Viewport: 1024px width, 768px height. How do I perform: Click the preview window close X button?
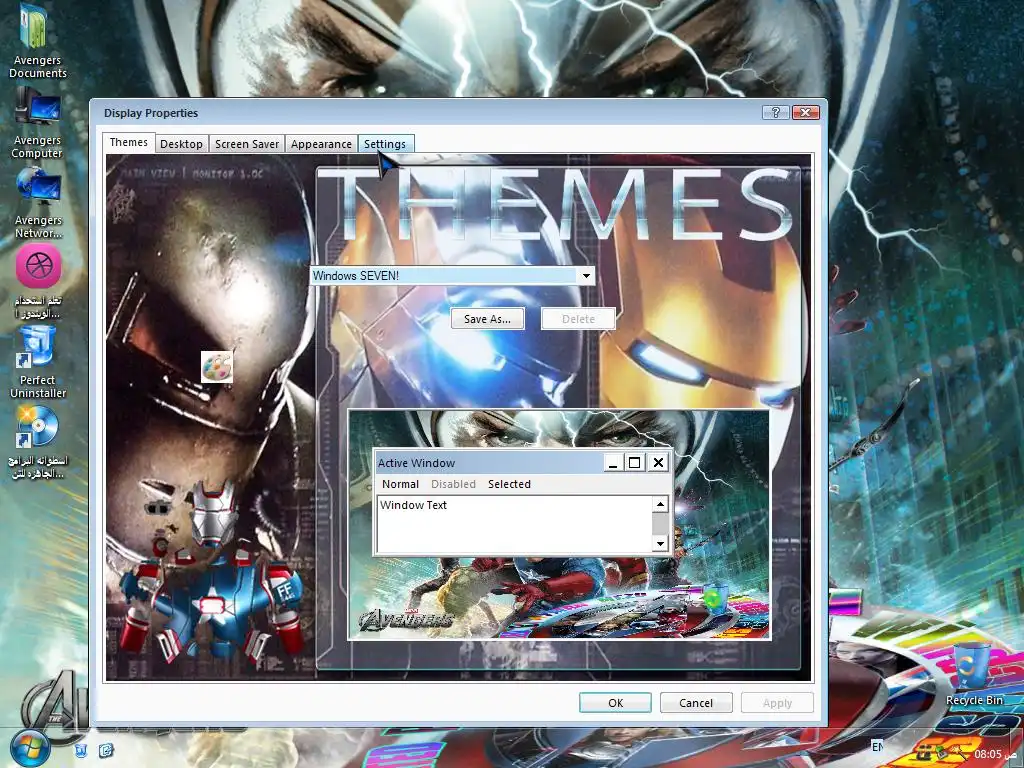pyautogui.click(x=658, y=463)
